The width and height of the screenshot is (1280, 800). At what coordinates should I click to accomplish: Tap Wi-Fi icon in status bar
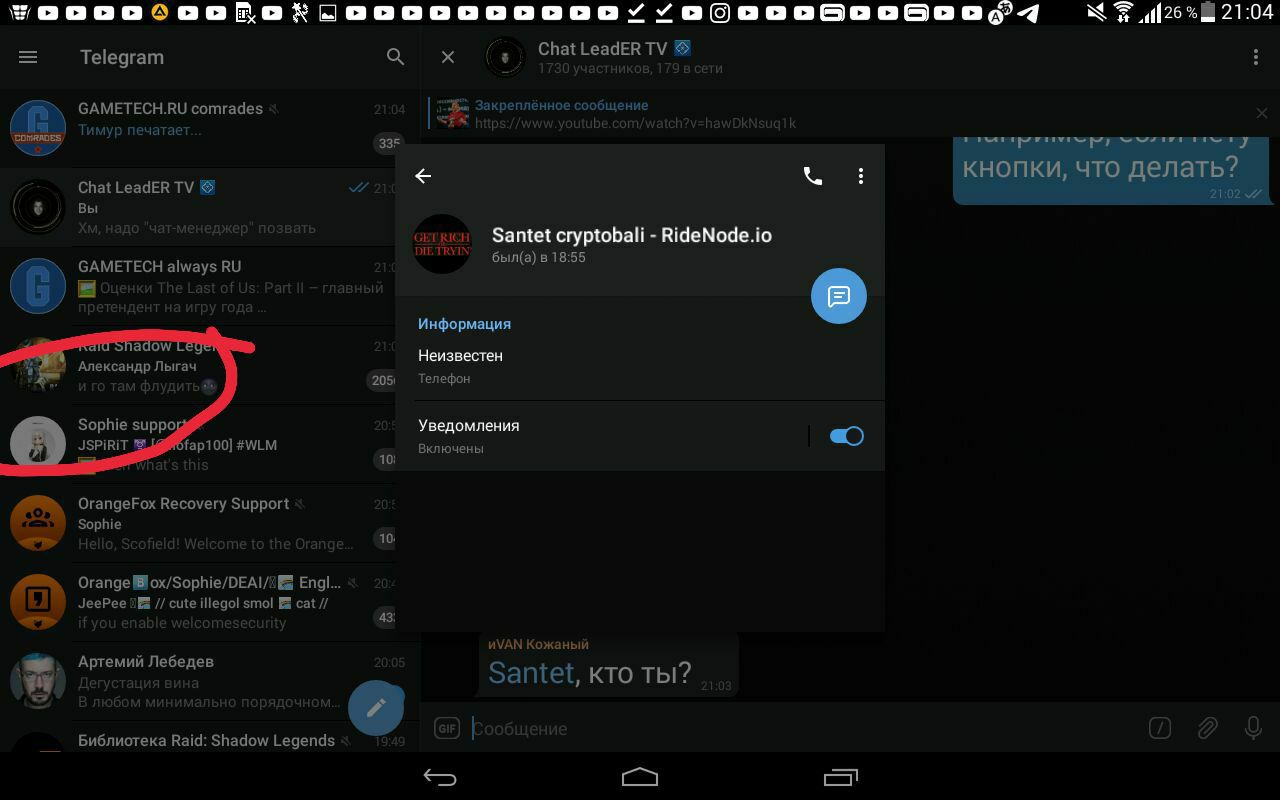tap(1123, 12)
